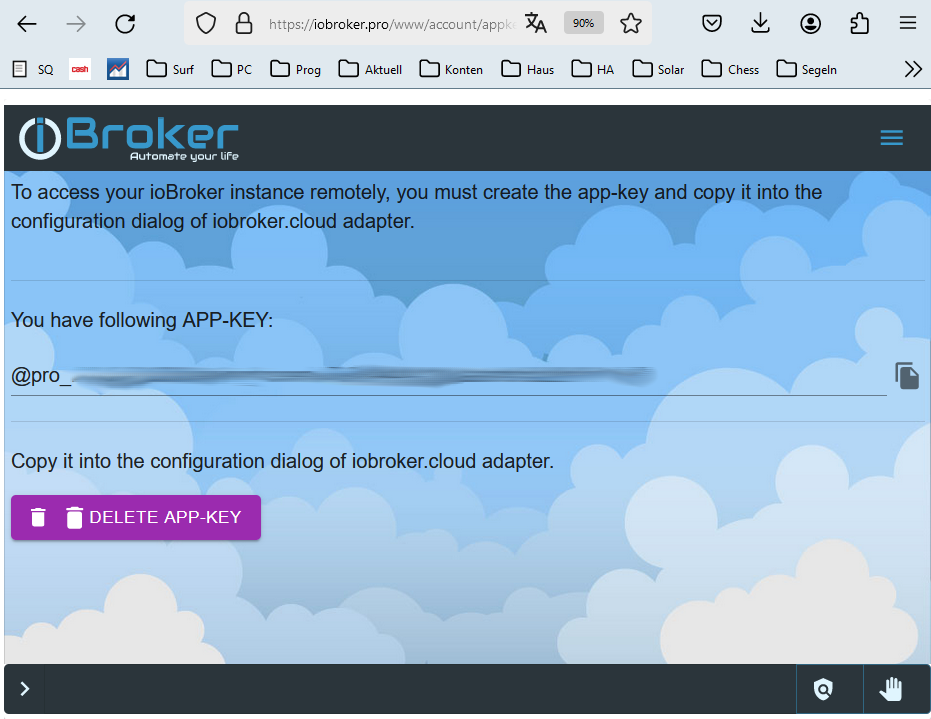The image size is (931, 719).
Task: Click the browser forward arrow
Action: click(76, 24)
